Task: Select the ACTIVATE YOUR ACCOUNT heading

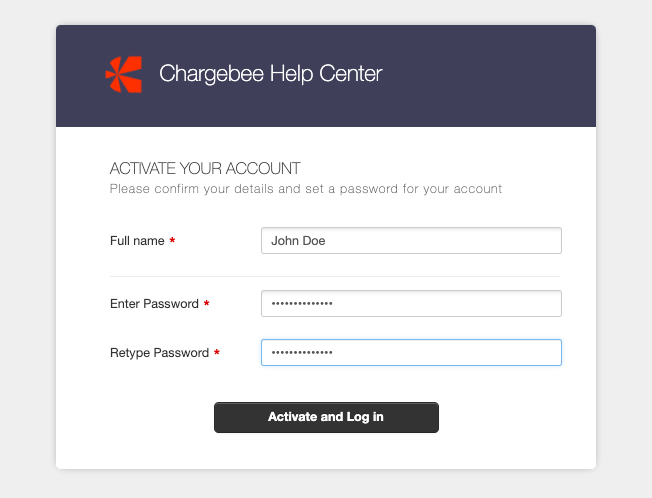Action: (205, 168)
